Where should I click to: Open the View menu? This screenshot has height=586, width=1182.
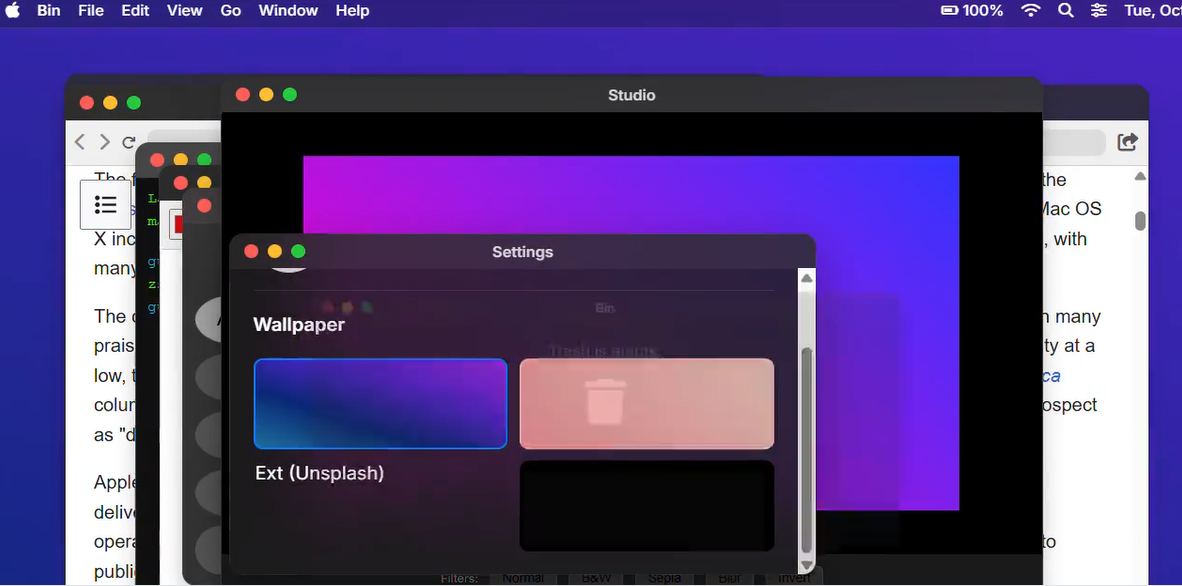coord(185,11)
